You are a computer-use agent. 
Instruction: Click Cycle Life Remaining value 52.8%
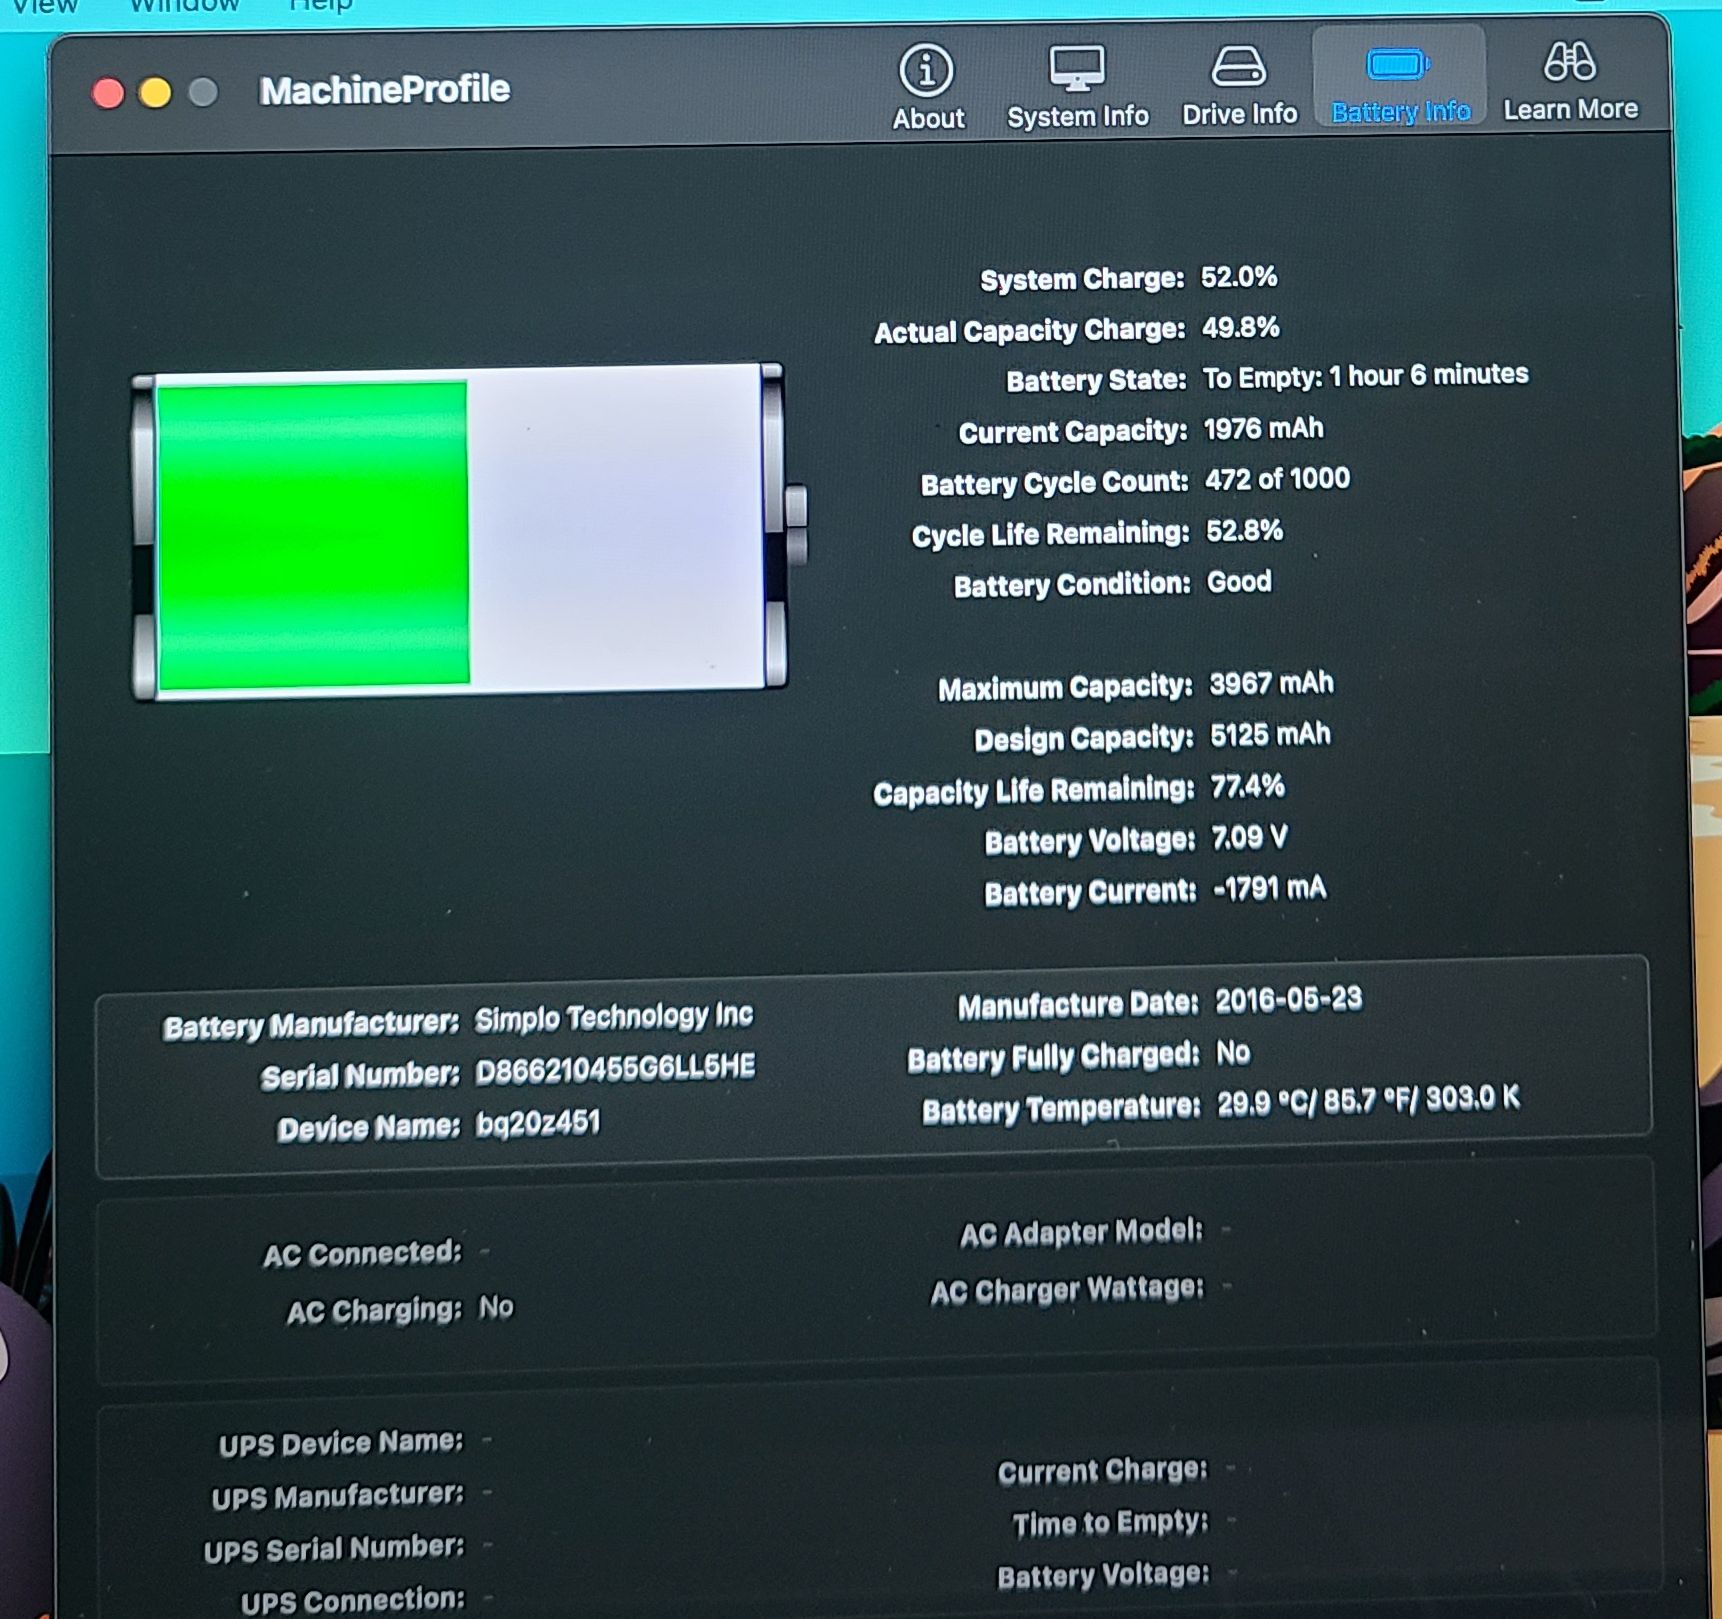click(x=1244, y=530)
